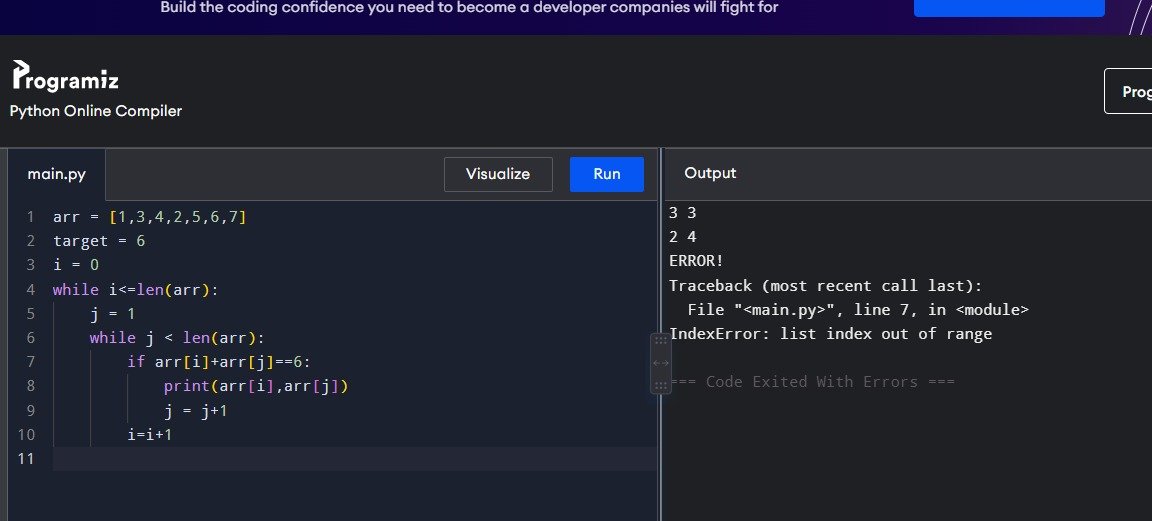
Task: Select the main.py tab
Action: [x=57, y=174]
